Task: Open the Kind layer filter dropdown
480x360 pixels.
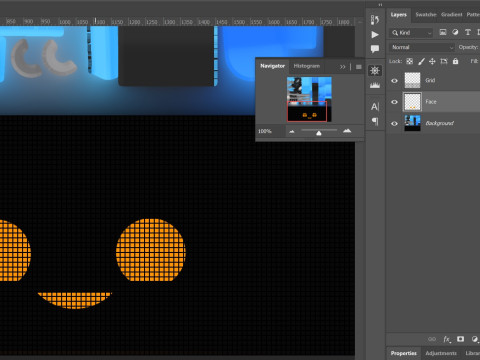Action: [x=411, y=33]
